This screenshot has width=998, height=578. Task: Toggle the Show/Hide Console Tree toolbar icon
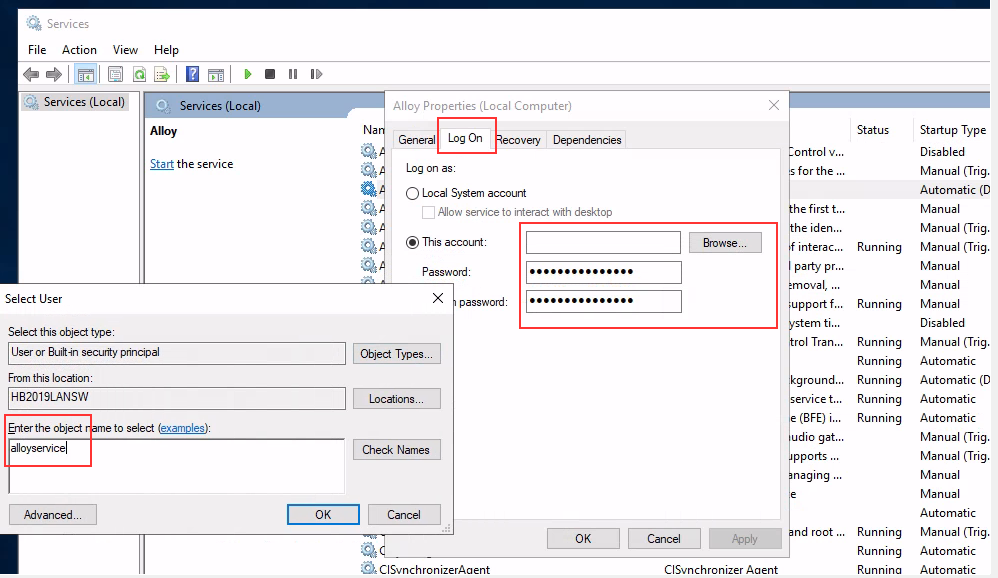coord(85,74)
